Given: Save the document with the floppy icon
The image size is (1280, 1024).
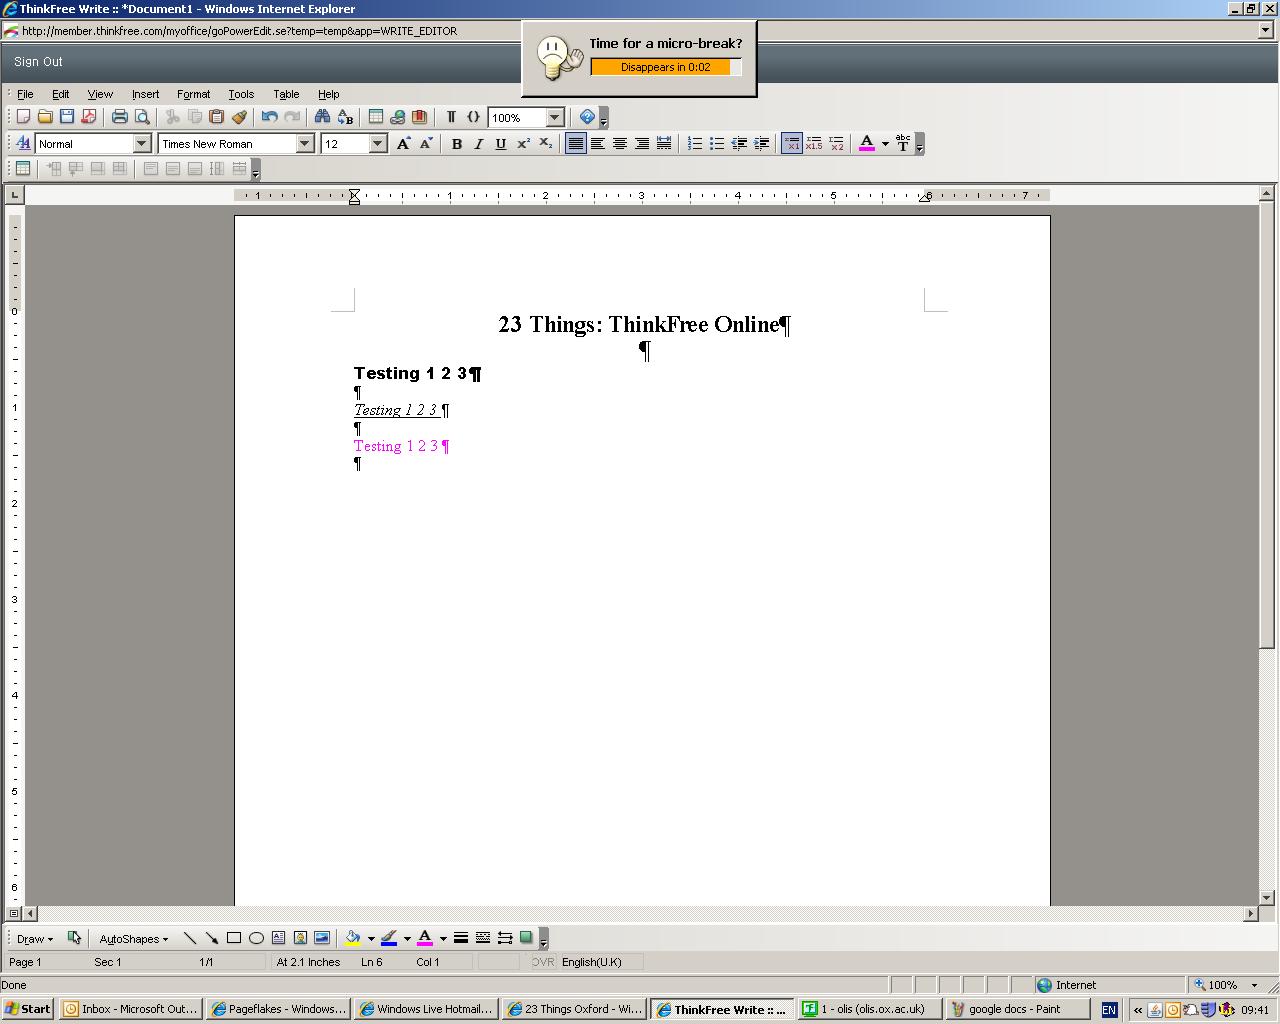Looking at the screenshot, I should coord(67,117).
